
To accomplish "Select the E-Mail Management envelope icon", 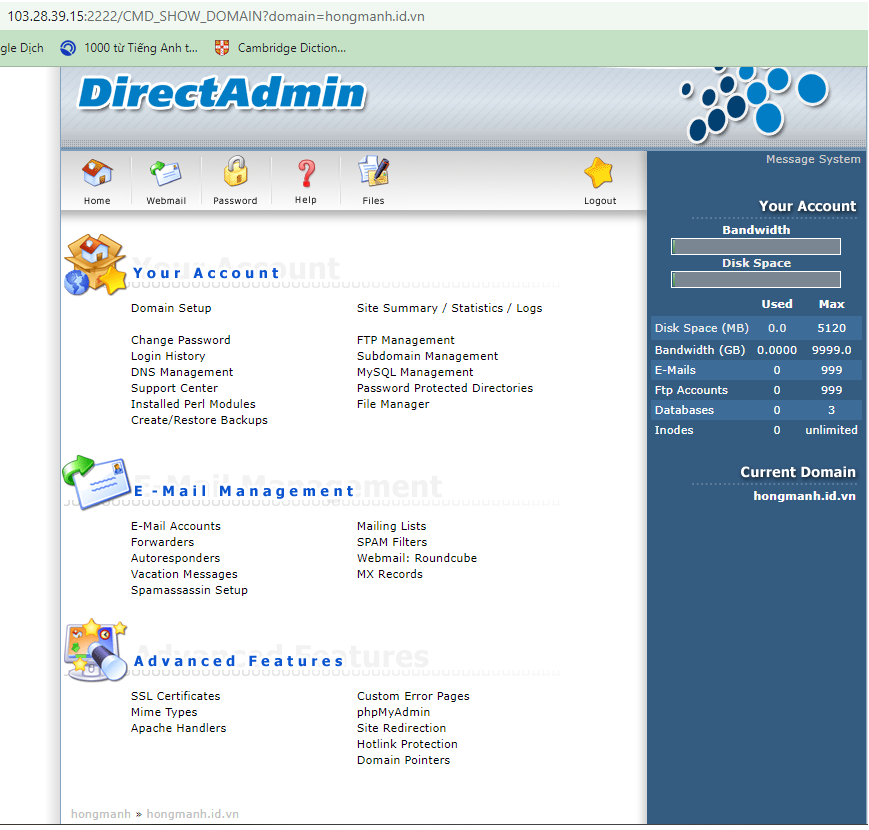I will (96, 482).
